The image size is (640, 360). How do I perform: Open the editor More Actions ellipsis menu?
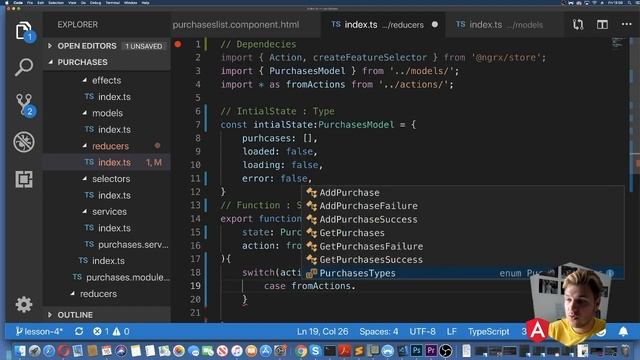[x=627, y=24]
